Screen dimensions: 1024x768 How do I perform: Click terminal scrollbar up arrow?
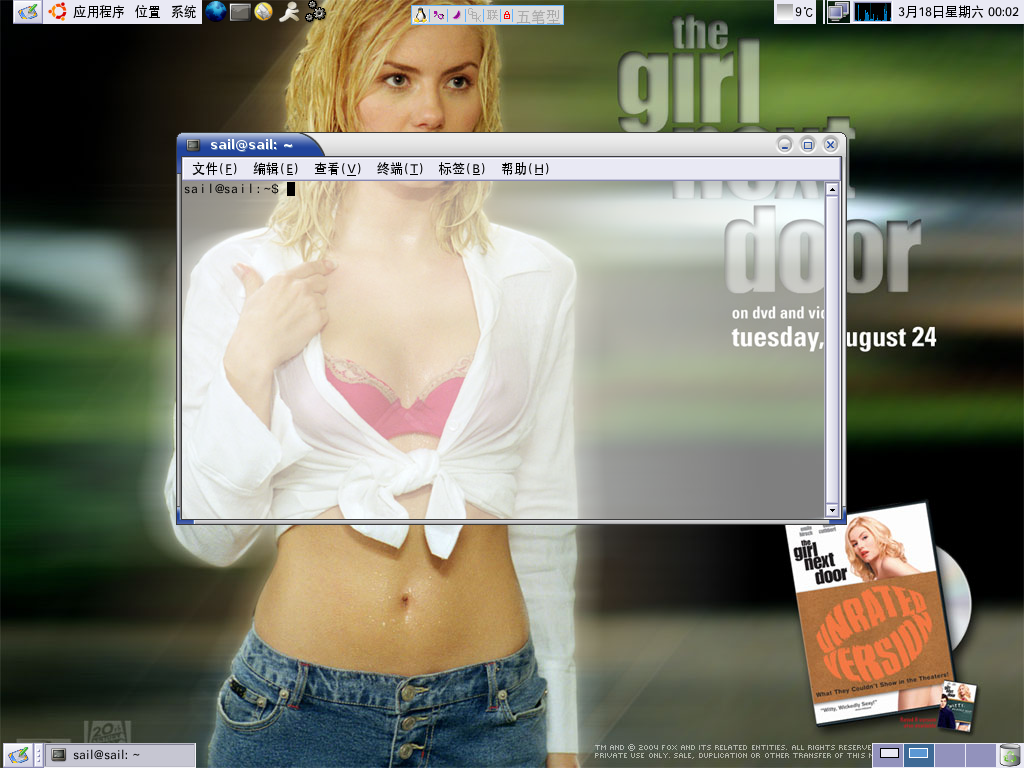(x=832, y=189)
